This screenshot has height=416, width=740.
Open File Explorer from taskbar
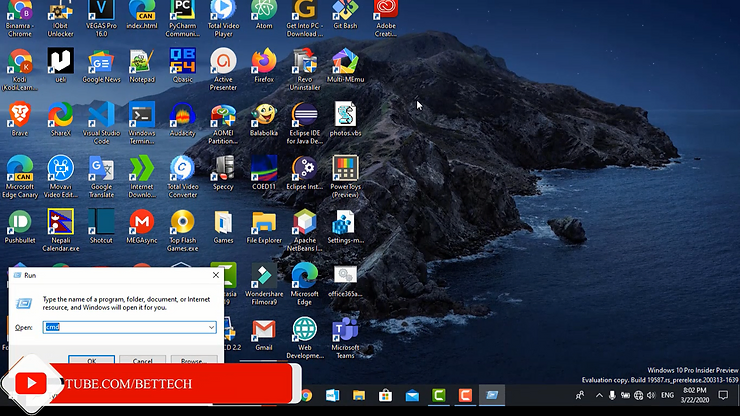pos(359,395)
